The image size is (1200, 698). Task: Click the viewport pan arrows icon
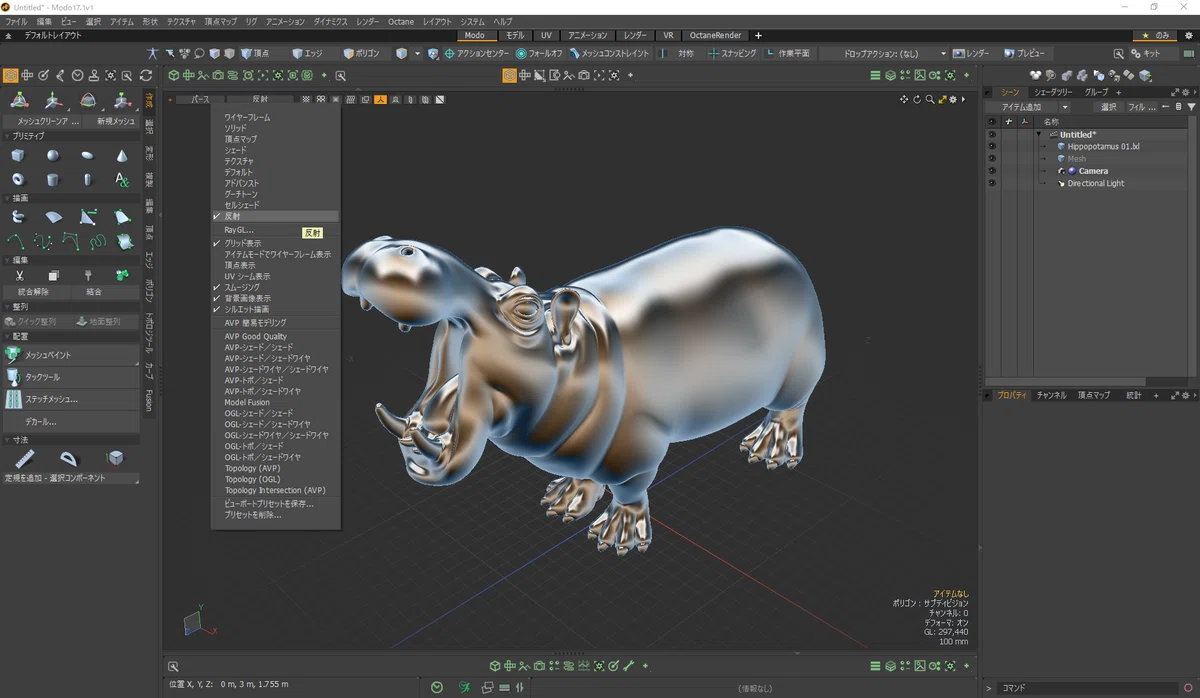(x=904, y=99)
